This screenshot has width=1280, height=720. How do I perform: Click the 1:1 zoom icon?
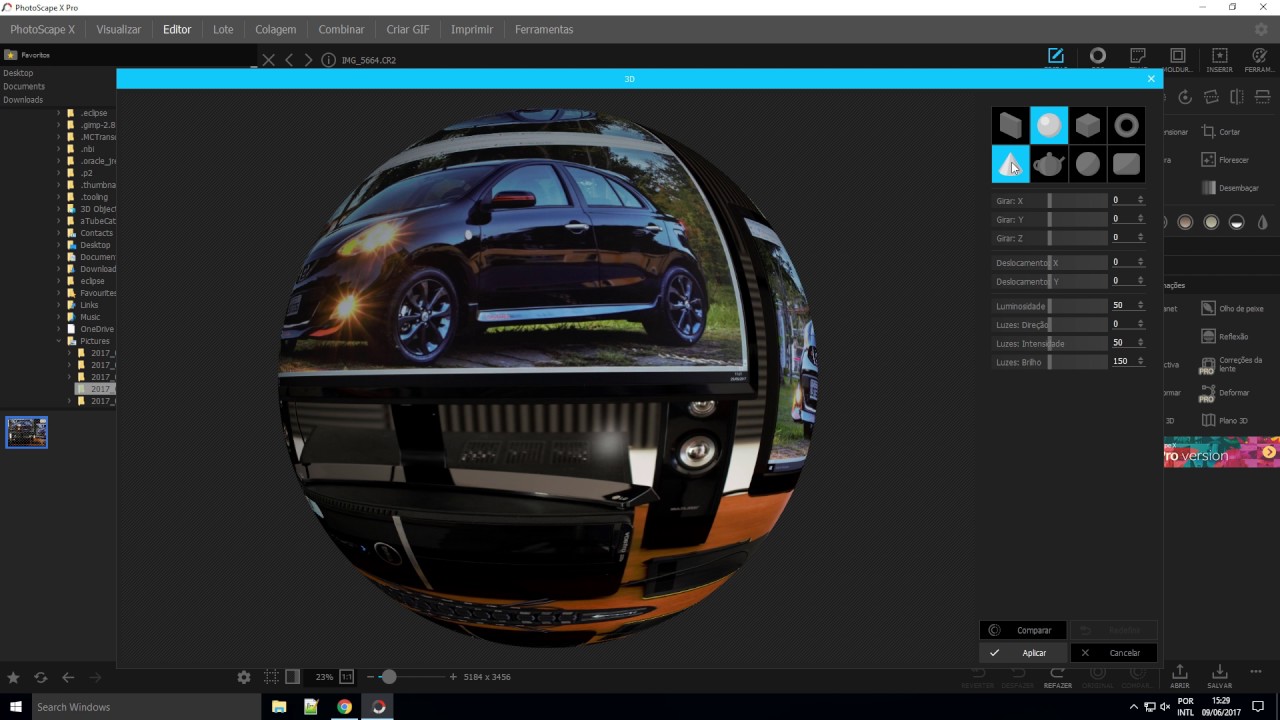pyautogui.click(x=346, y=677)
